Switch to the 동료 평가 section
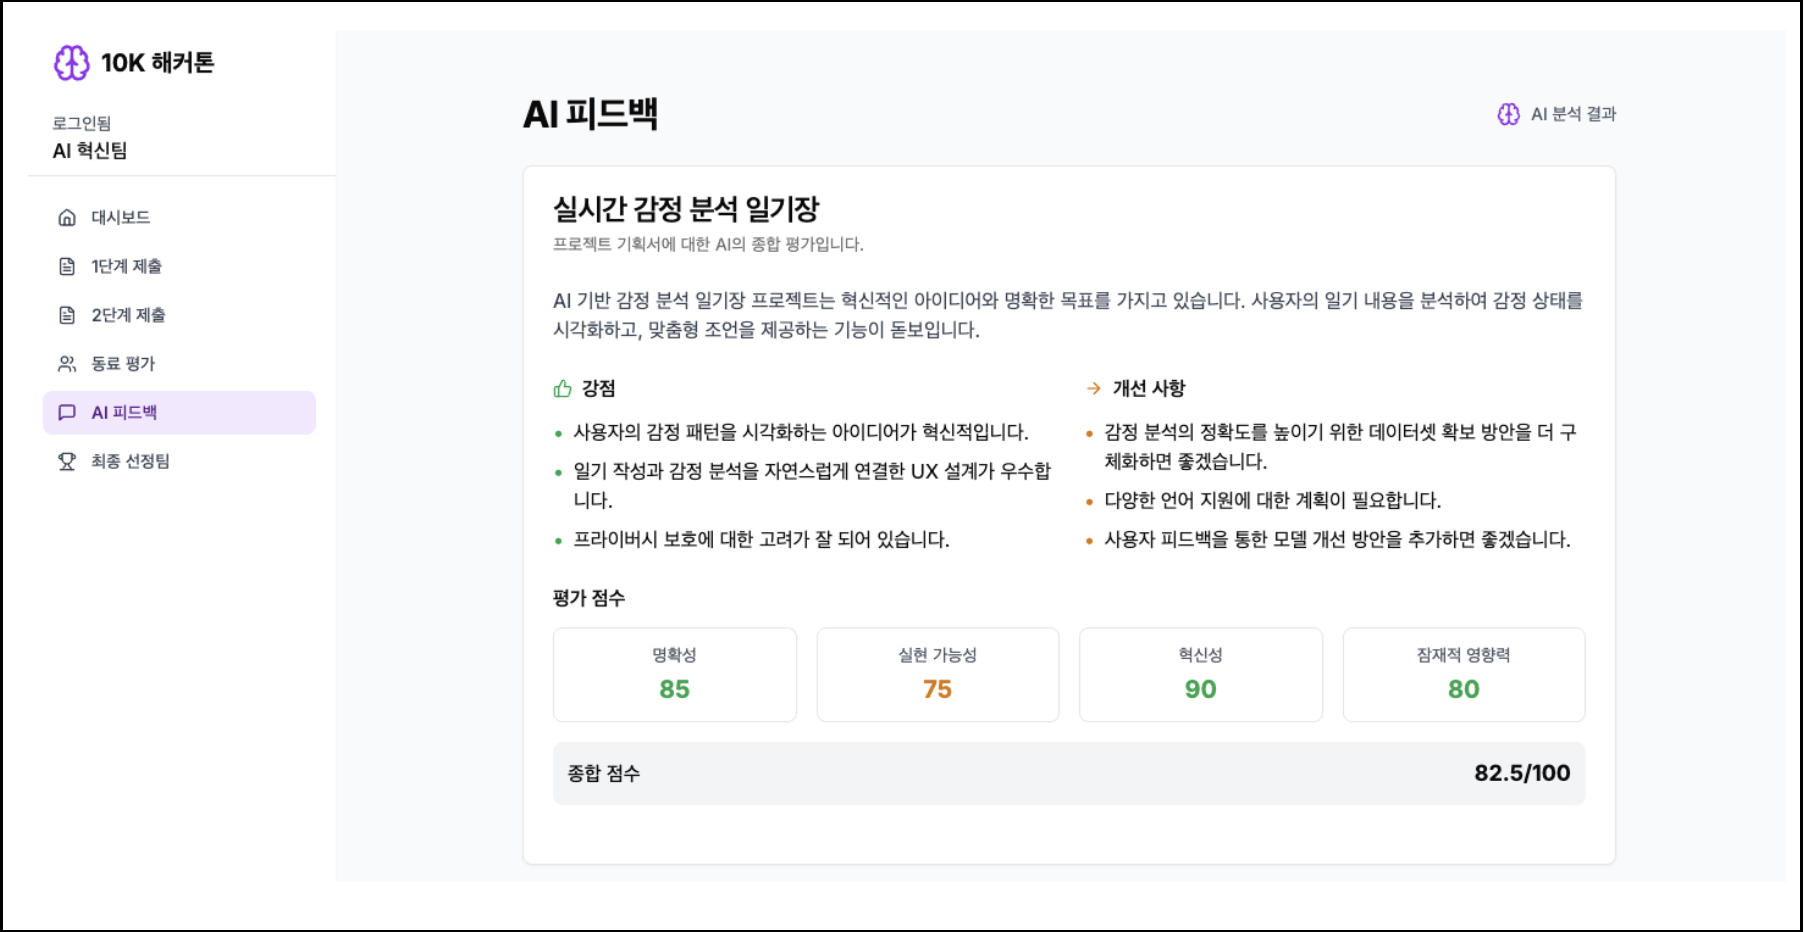This screenshot has height=932, width=1804. tap(124, 363)
